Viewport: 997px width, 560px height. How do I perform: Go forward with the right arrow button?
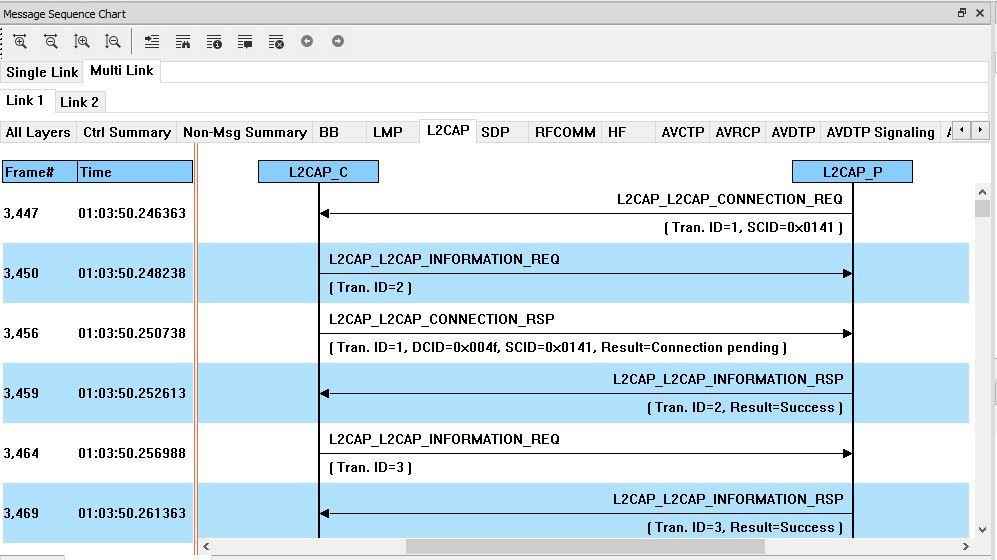[x=338, y=41]
